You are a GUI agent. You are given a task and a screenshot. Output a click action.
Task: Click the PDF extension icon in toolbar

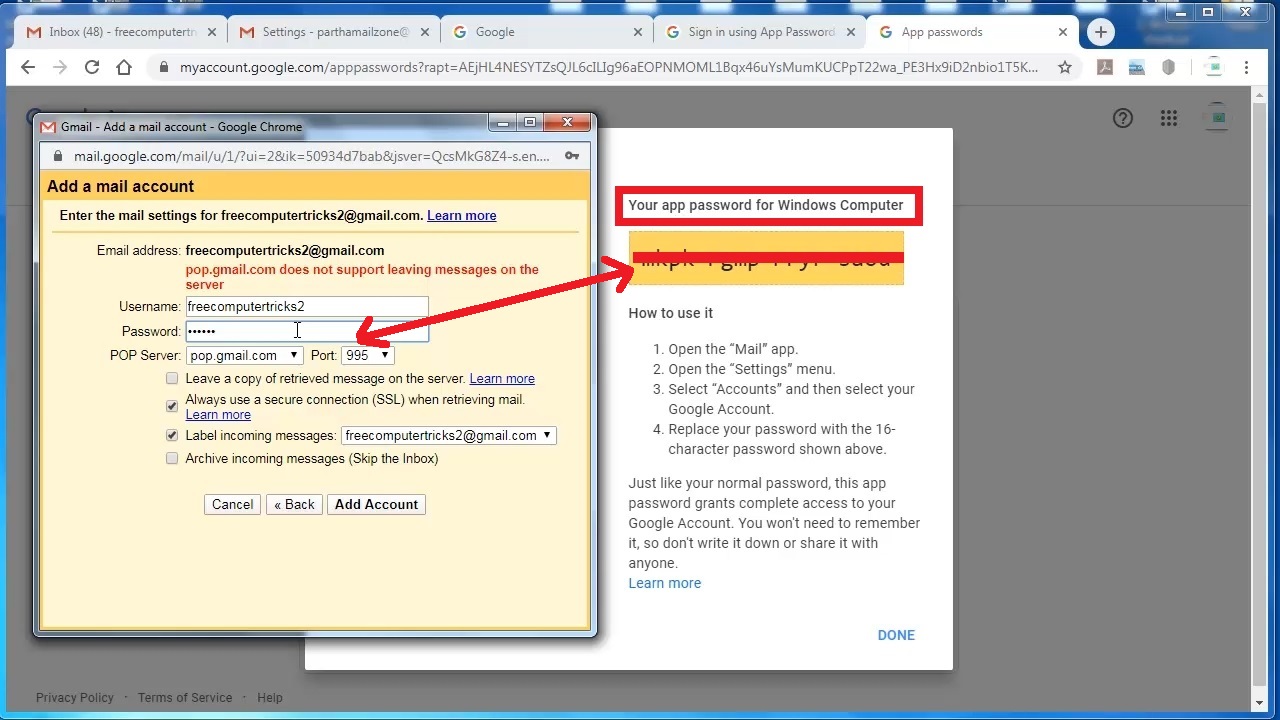[1105, 67]
